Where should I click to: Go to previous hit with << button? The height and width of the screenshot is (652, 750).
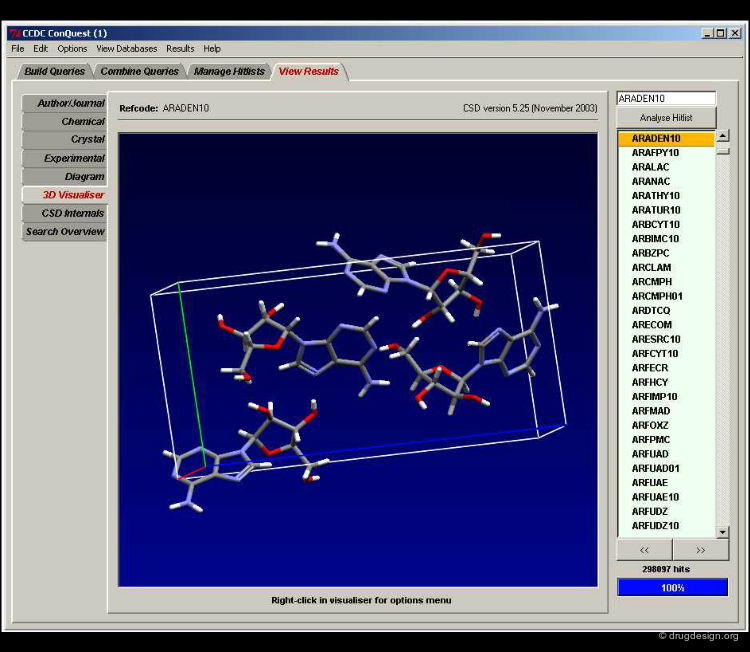click(644, 550)
